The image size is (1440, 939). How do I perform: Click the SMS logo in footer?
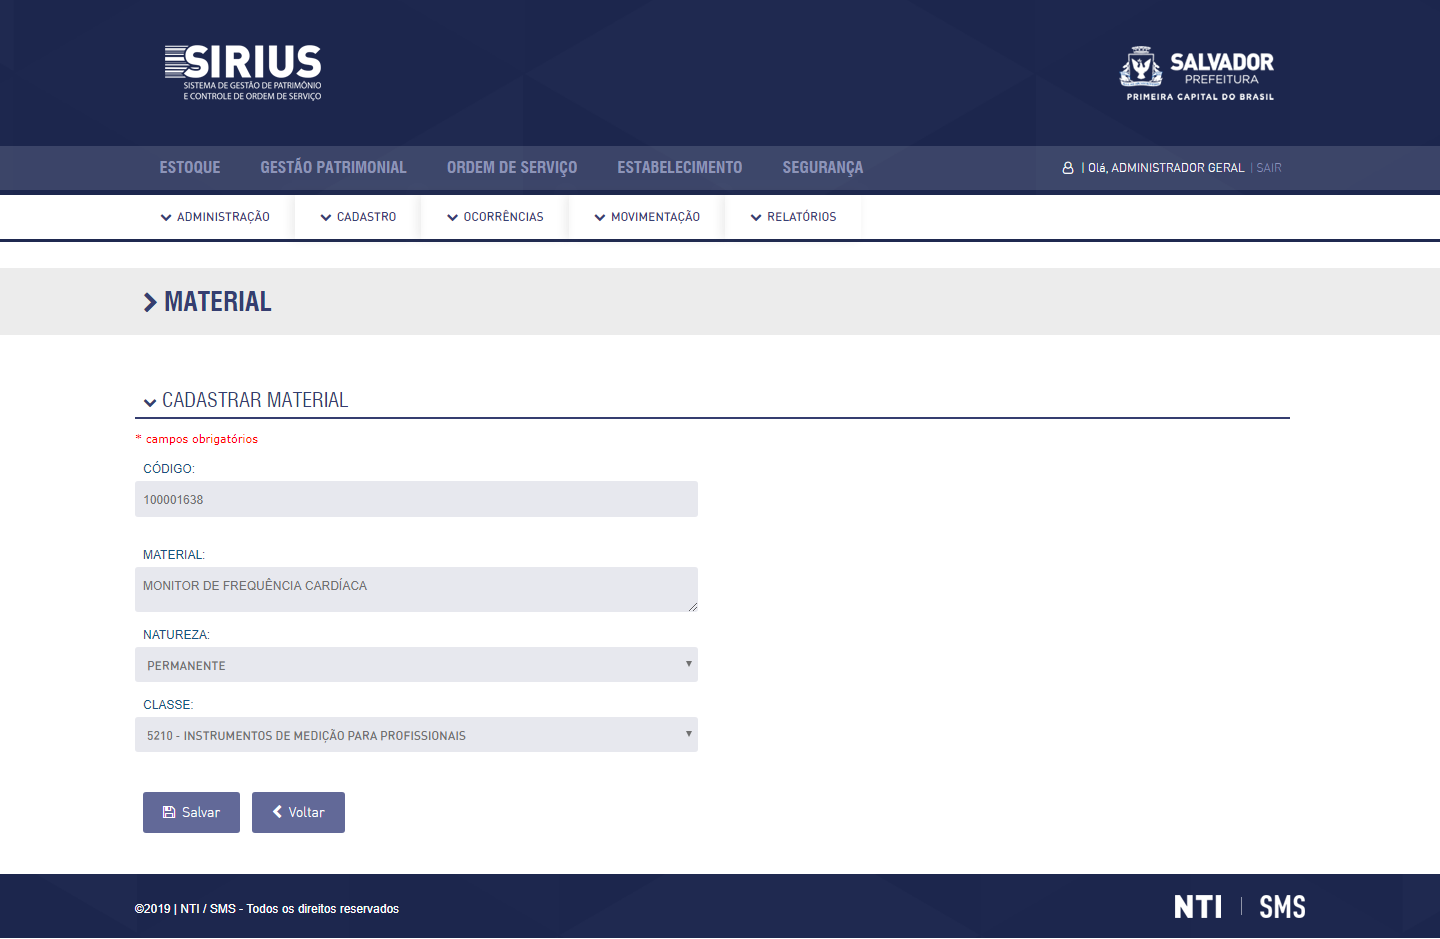click(1282, 907)
